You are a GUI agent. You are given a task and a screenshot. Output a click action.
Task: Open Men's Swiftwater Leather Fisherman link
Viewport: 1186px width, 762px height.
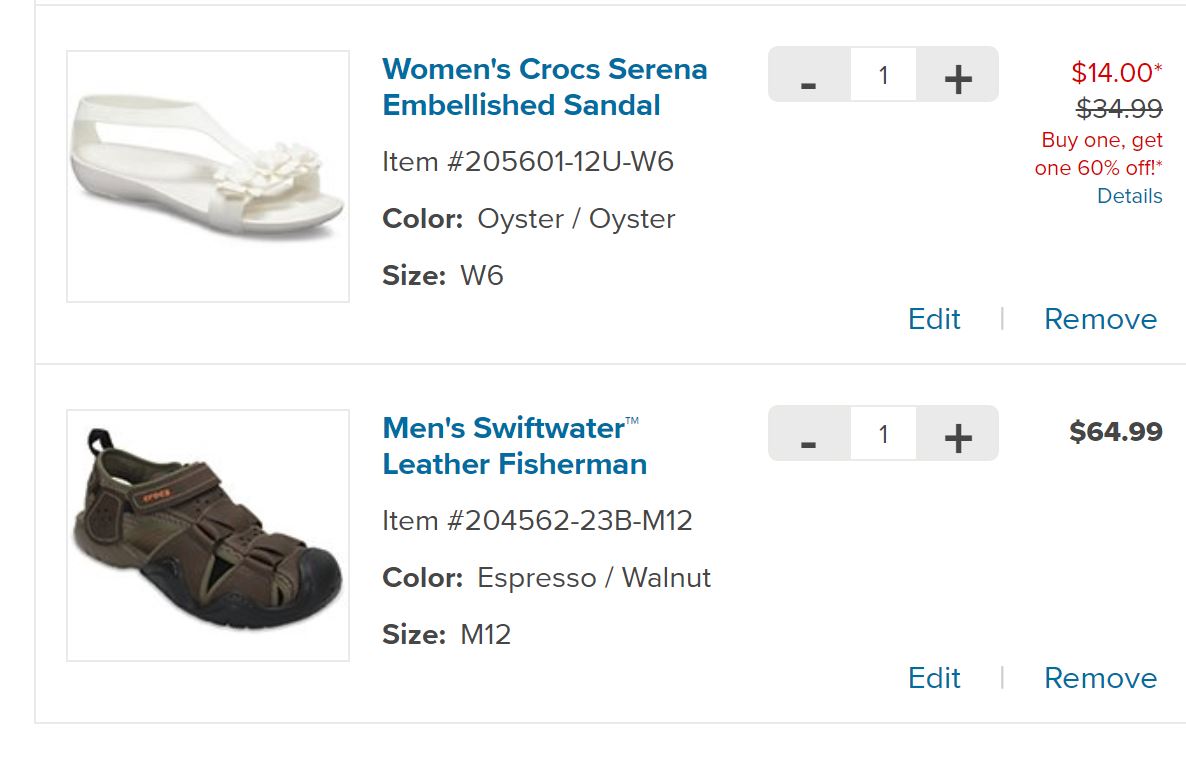[x=514, y=446]
